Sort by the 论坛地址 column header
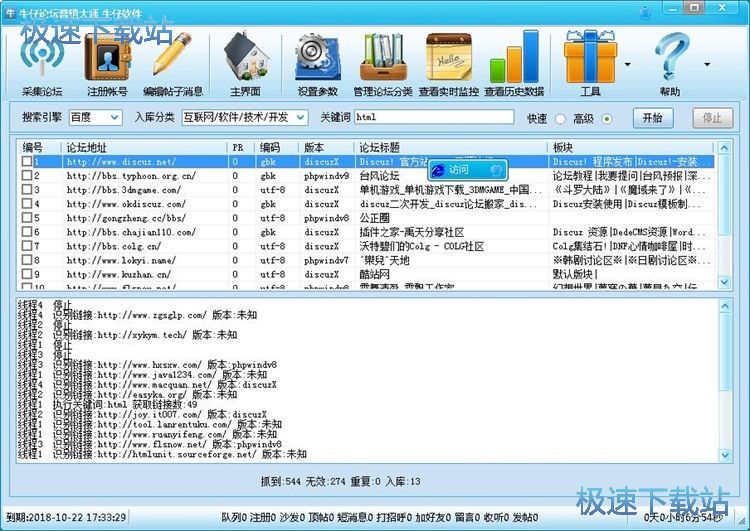750x531 pixels. pos(144,147)
